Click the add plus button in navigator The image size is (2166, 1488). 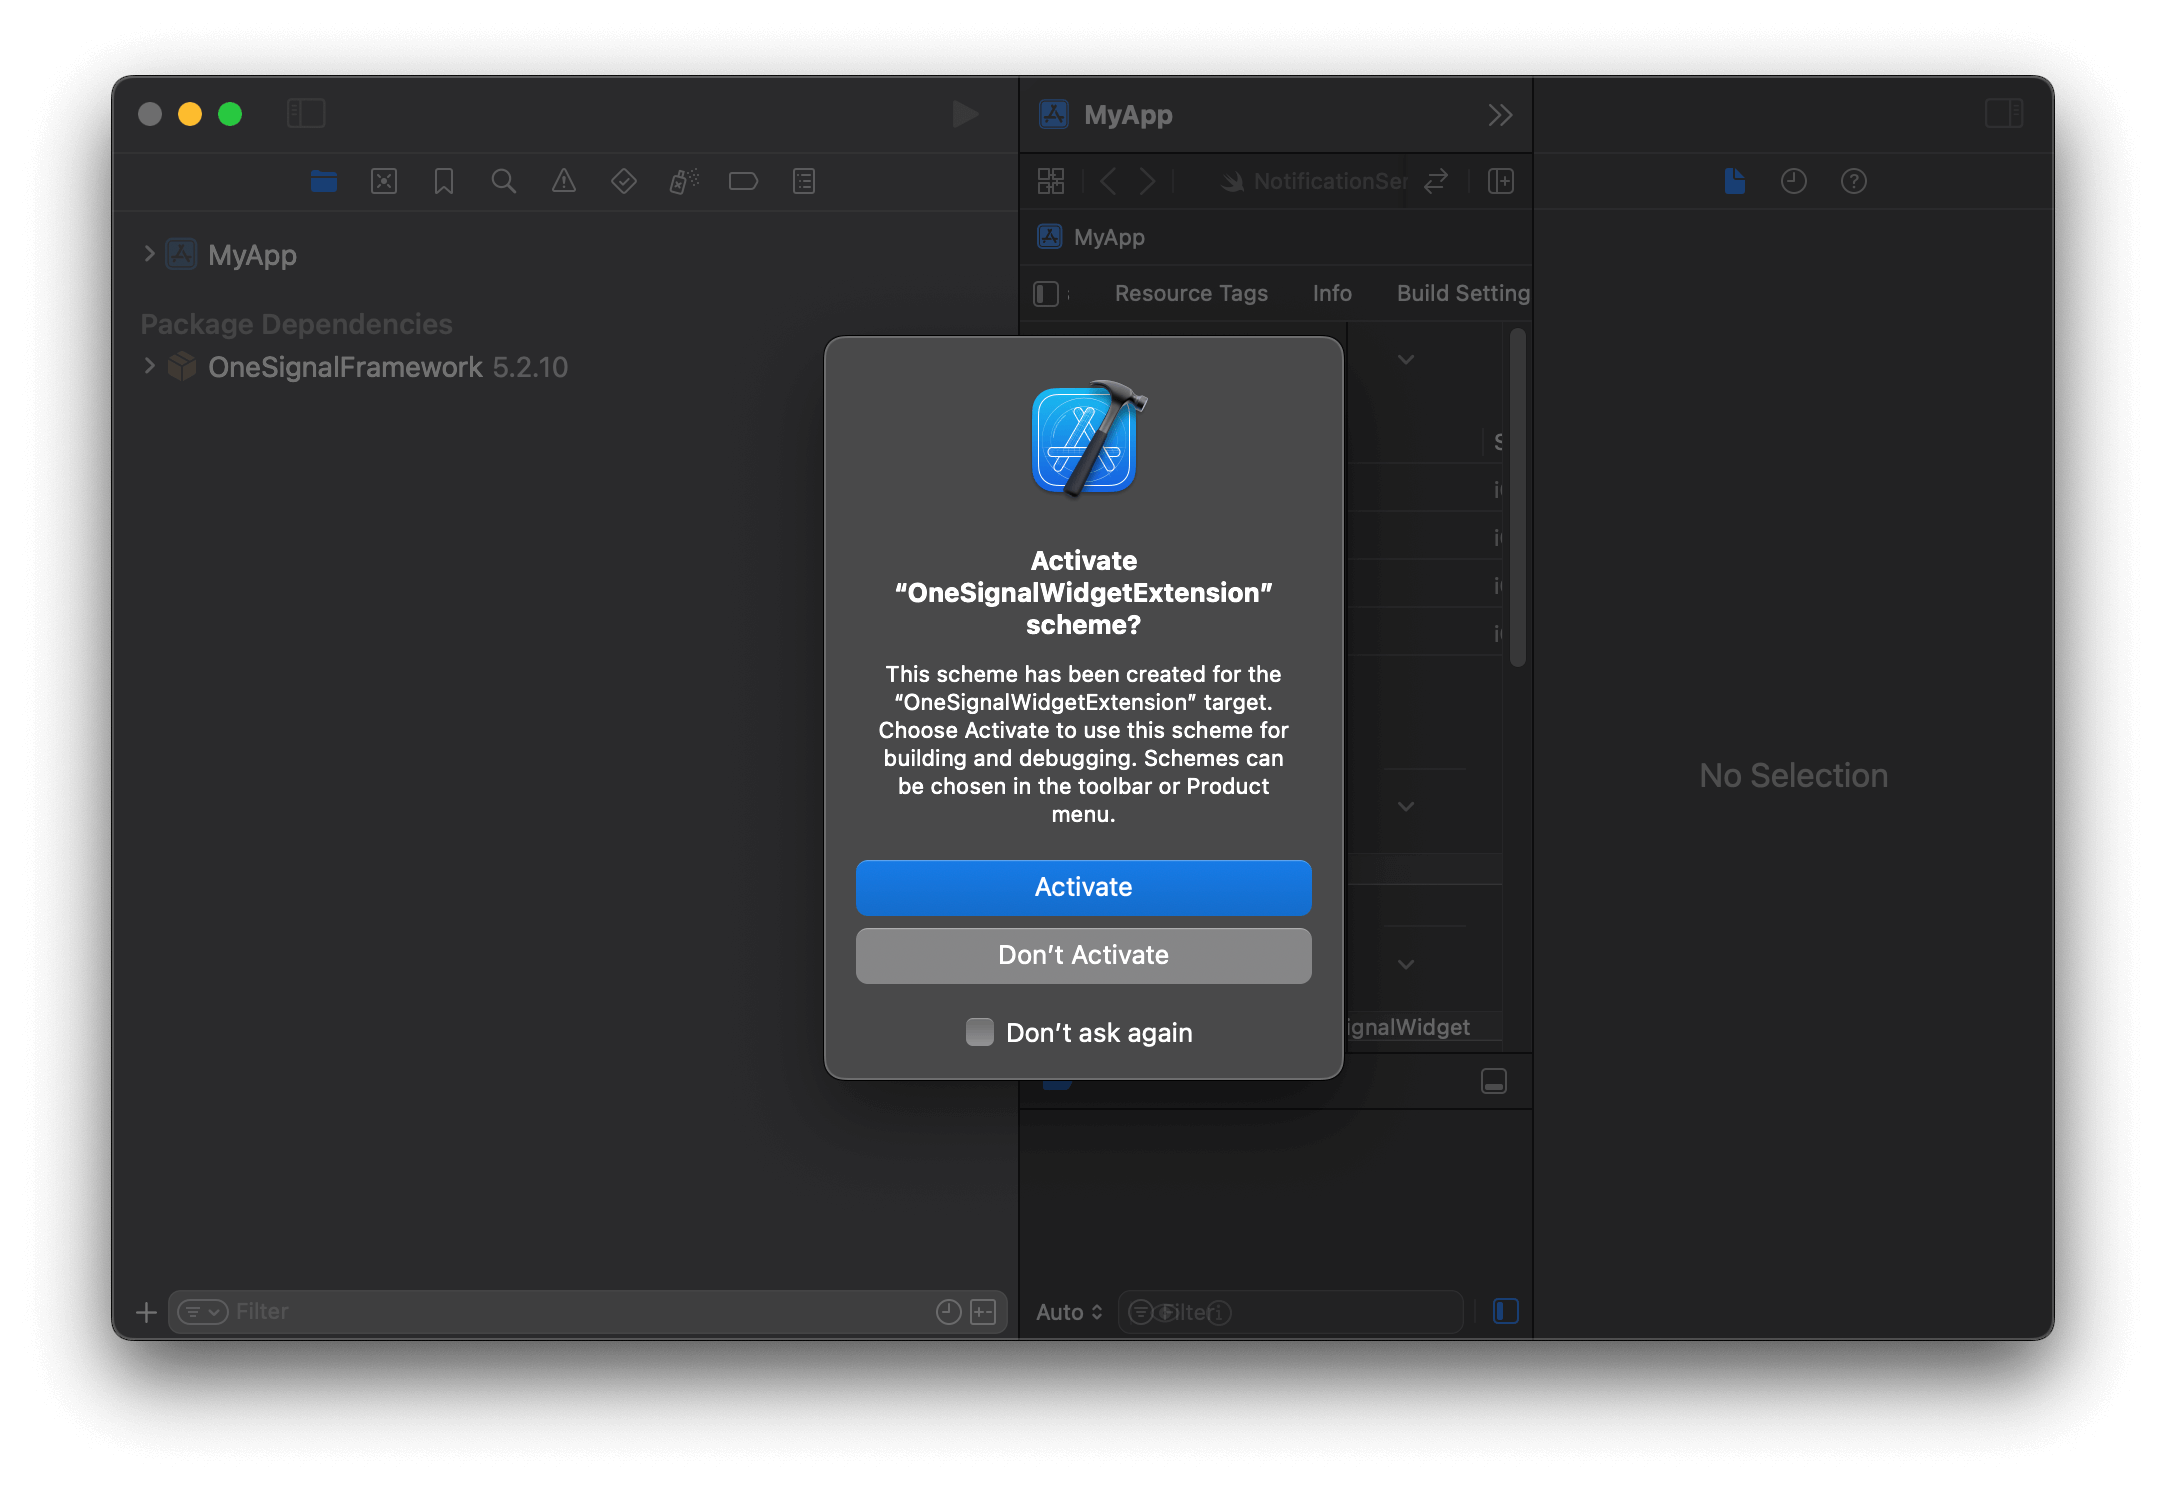pyautogui.click(x=146, y=1312)
